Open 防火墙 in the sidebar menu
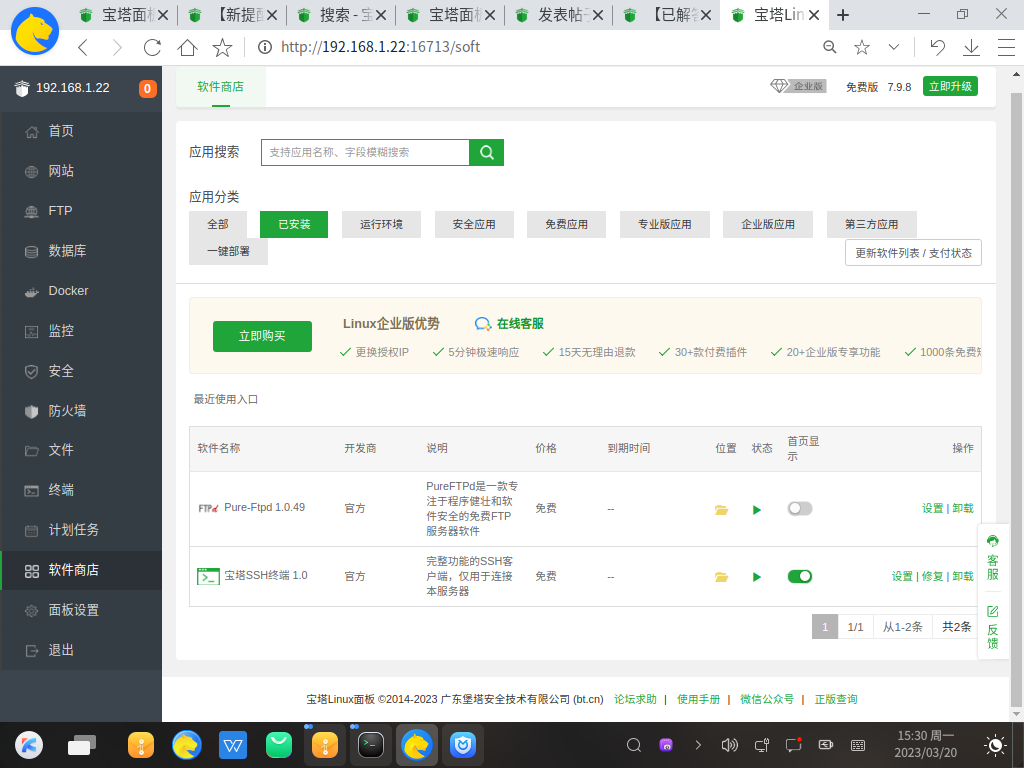 tap(67, 411)
